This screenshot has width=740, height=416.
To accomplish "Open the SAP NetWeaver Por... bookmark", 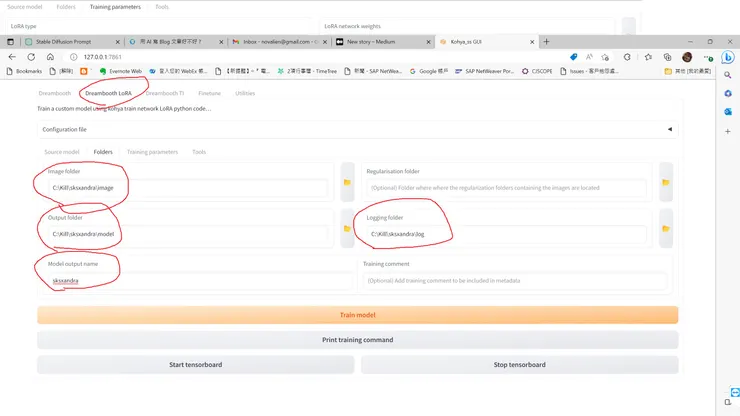I will tap(484, 71).
